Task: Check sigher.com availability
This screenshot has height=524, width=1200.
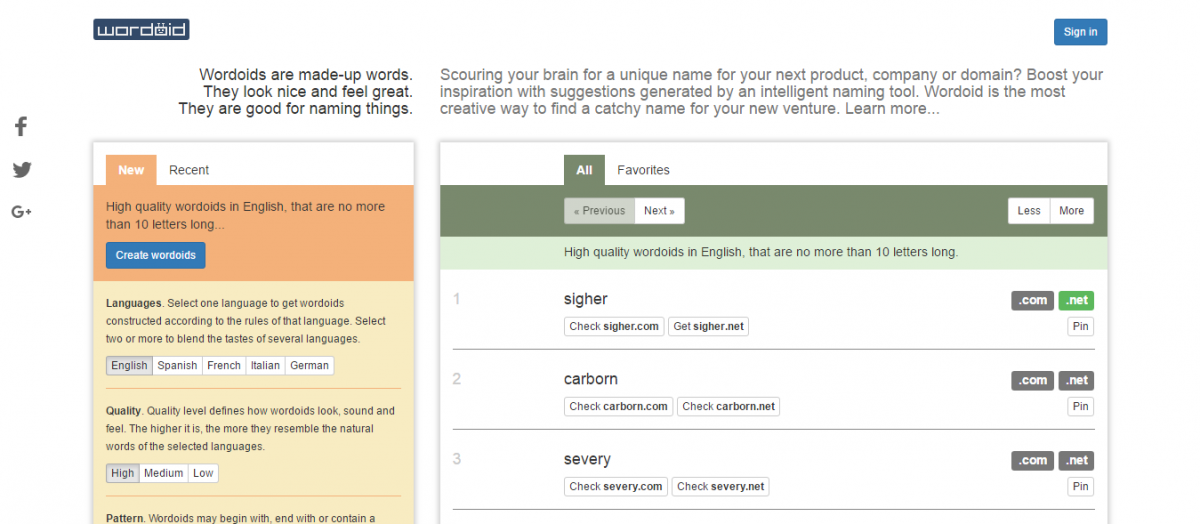Action: [x=614, y=326]
